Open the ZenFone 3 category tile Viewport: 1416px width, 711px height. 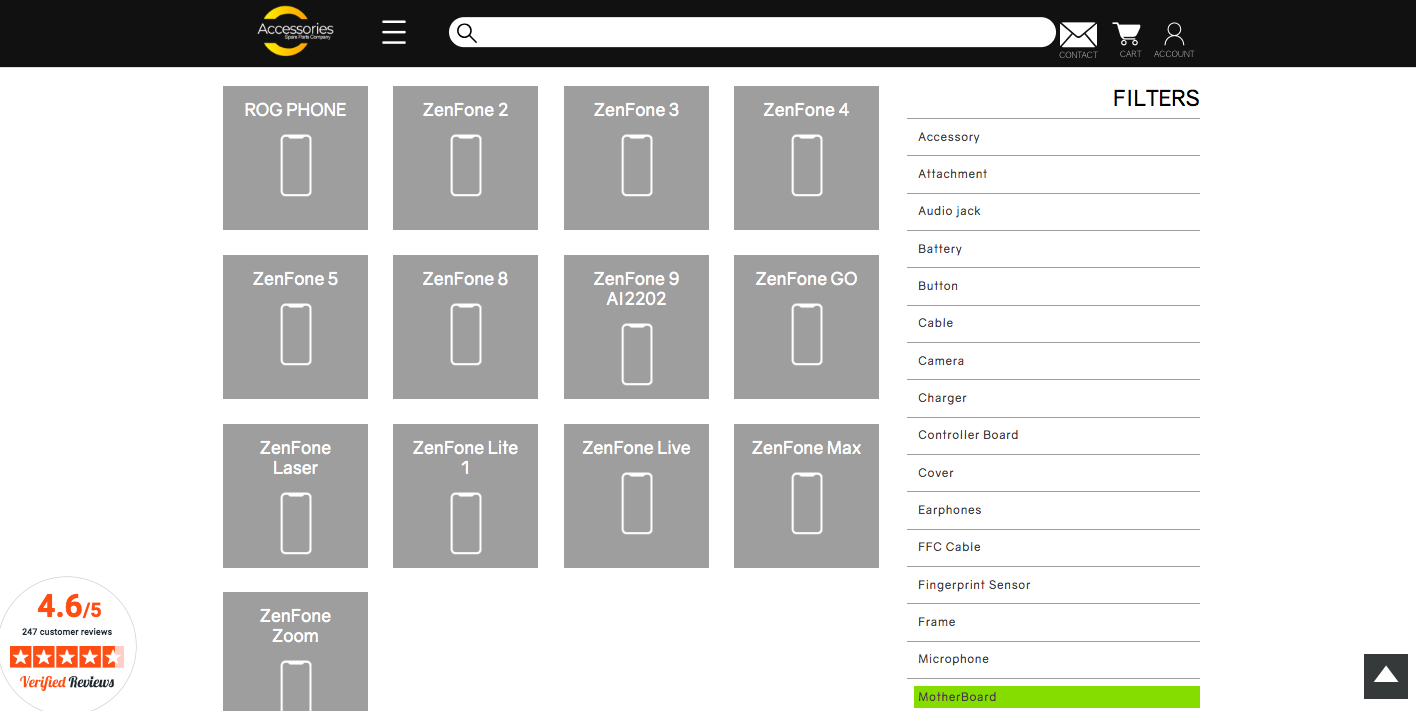(636, 158)
